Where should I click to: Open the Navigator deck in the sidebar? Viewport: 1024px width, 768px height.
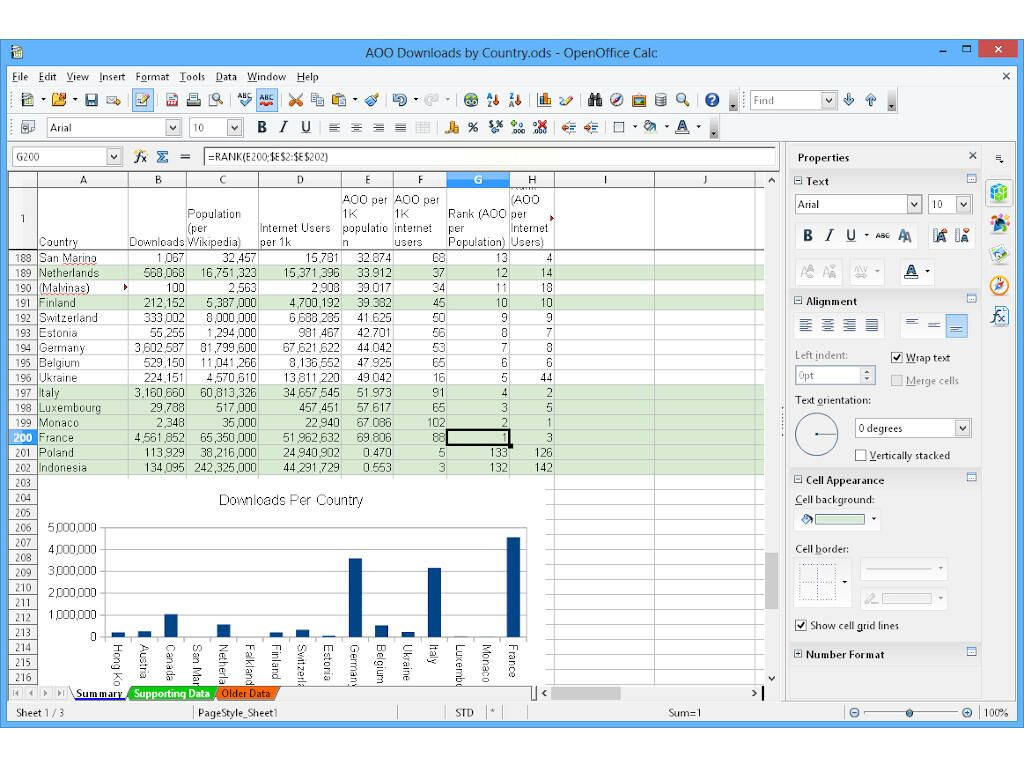999,284
